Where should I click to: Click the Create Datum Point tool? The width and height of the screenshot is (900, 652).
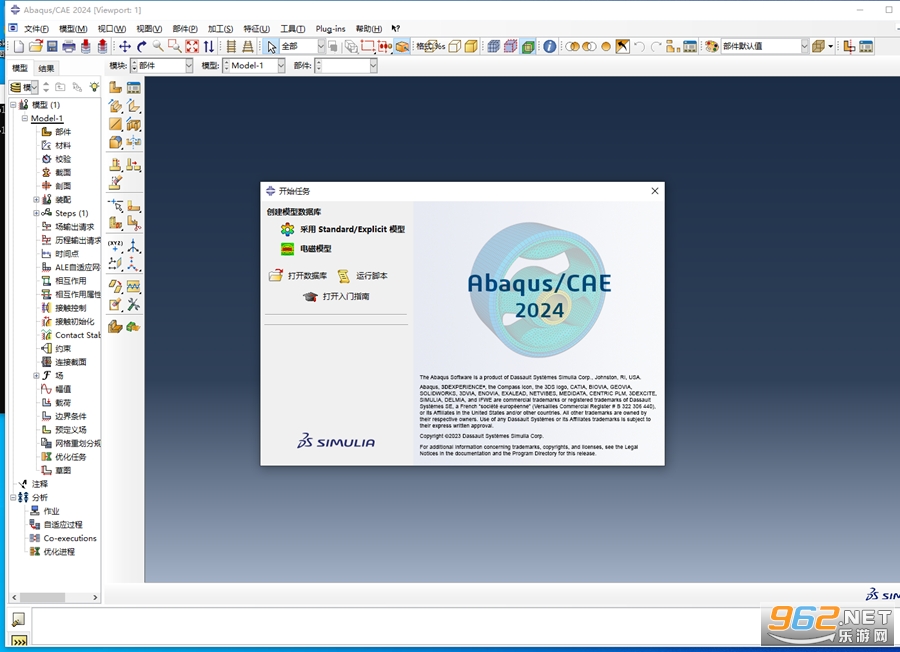(x=115, y=246)
